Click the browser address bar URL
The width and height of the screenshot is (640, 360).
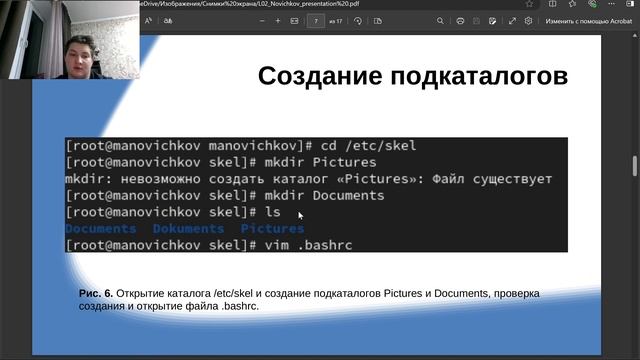point(249,4)
